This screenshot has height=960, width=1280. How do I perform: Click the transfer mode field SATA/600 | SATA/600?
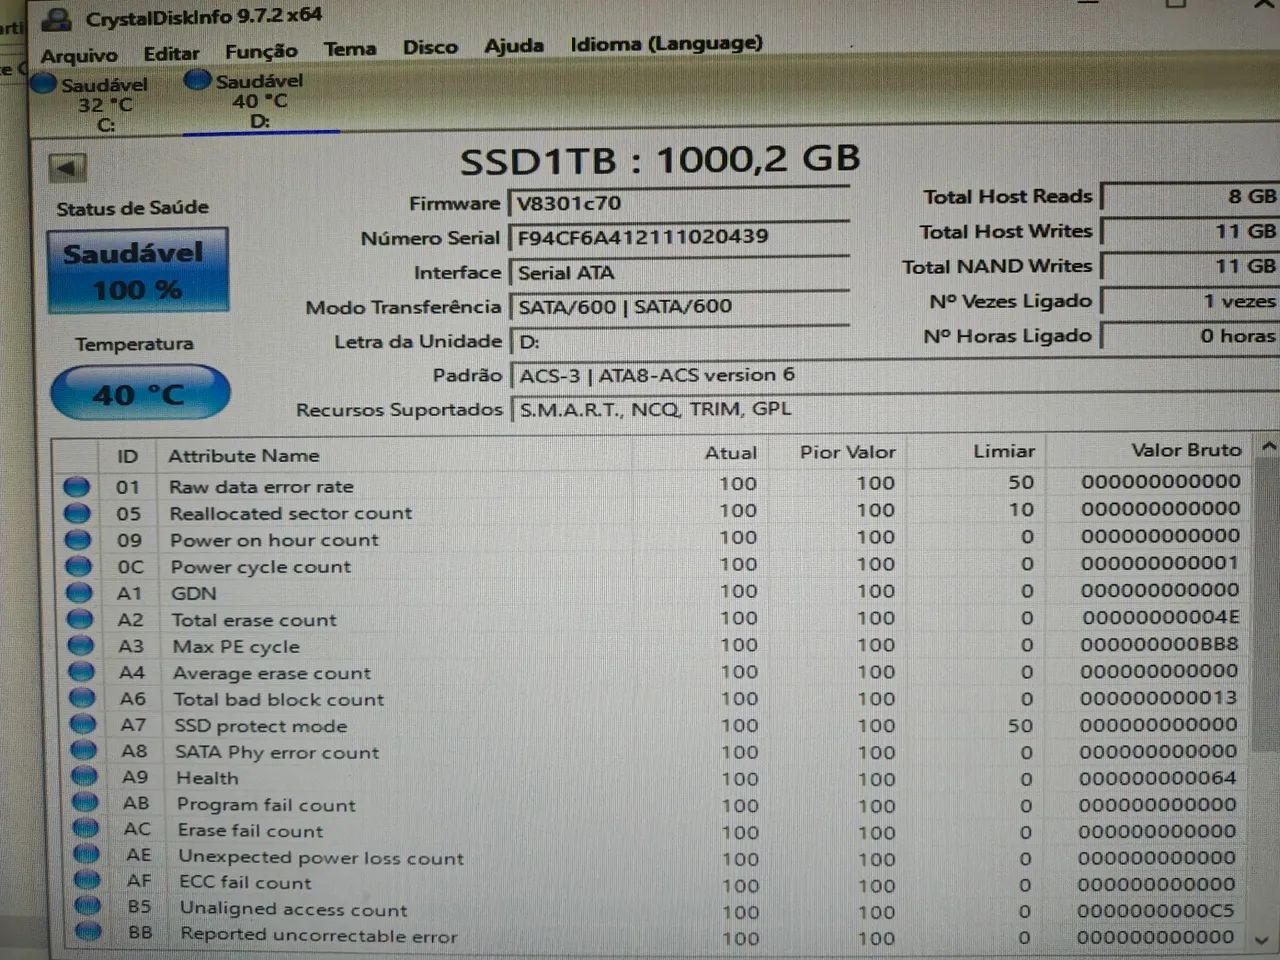[x=680, y=307]
